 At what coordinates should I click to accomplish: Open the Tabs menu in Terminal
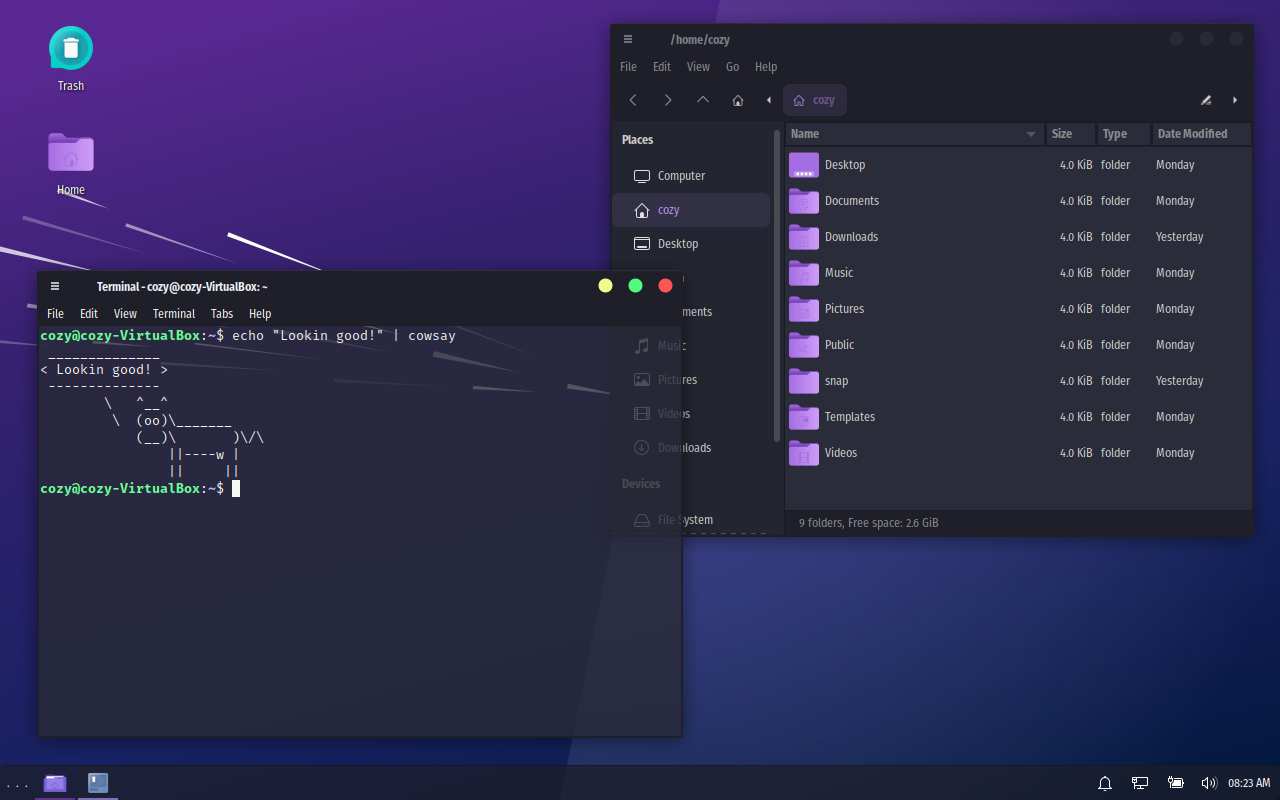coord(222,314)
